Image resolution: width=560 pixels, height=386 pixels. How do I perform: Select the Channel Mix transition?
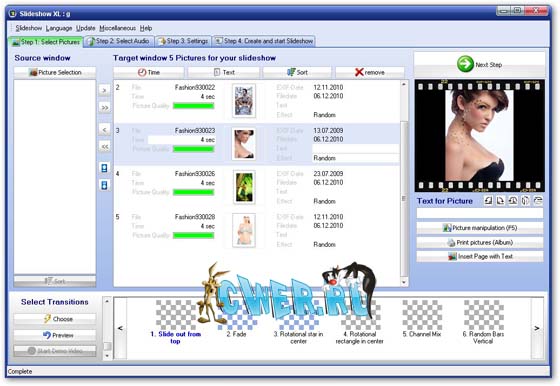(x=422, y=319)
